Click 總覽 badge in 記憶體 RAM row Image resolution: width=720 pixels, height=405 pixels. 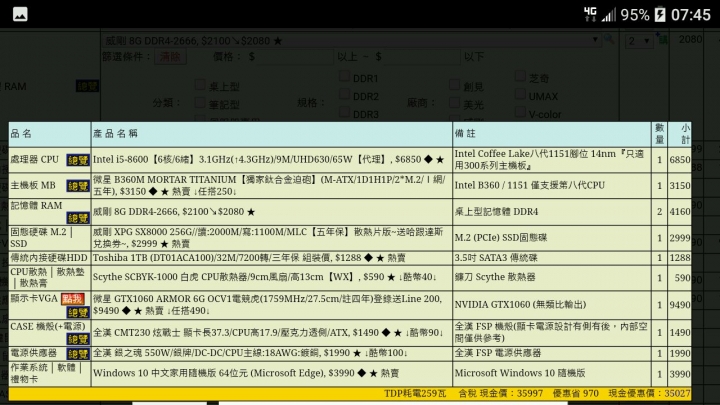coord(78,218)
